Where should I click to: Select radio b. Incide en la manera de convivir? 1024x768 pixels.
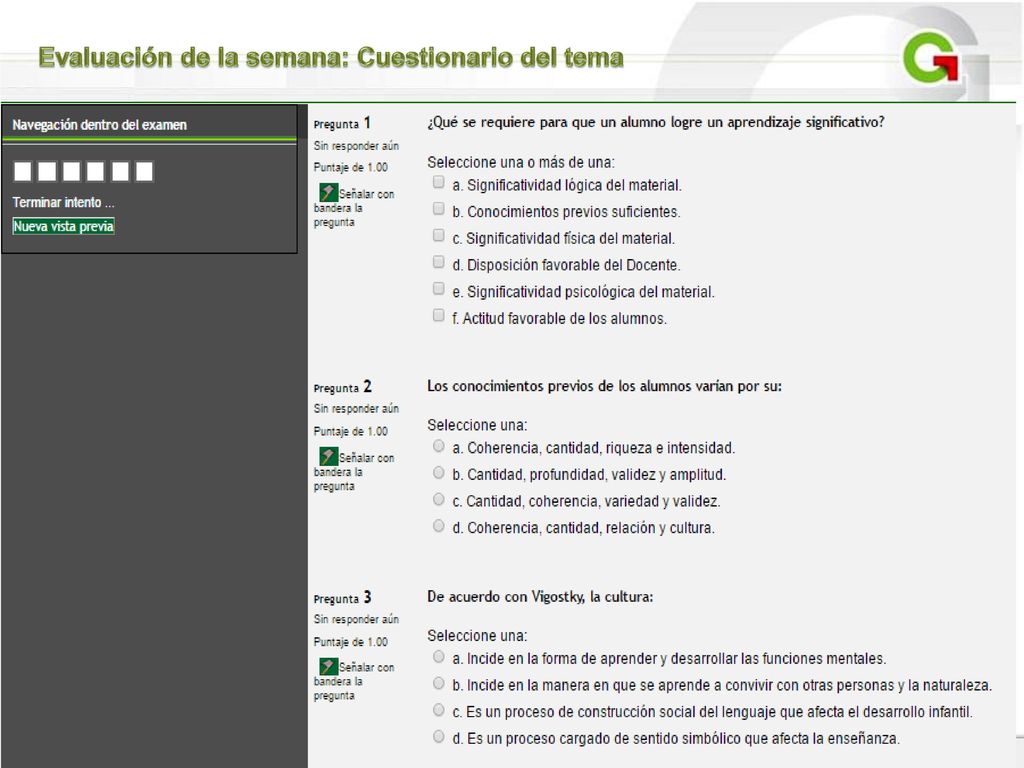tap(439, 684)
